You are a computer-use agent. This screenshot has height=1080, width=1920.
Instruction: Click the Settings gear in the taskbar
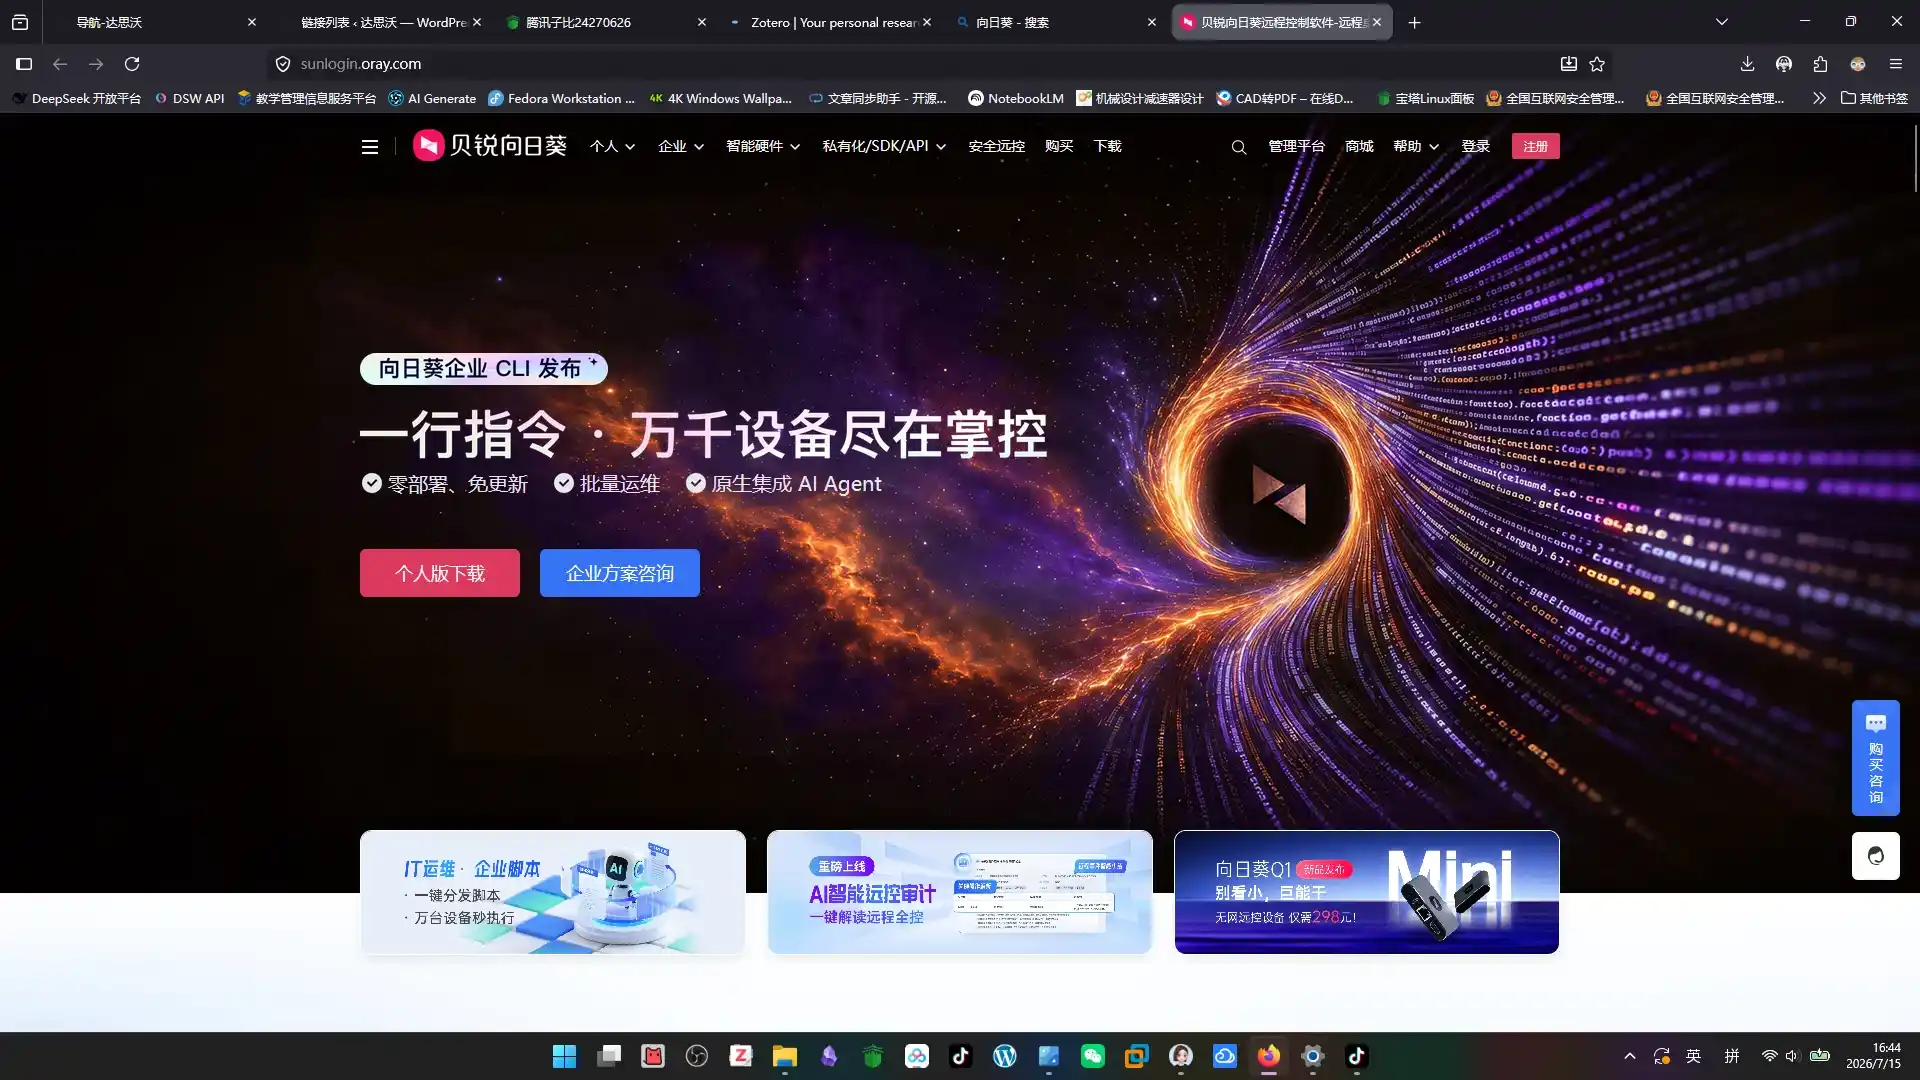pyautogui.click(x=1312, y=1056)
